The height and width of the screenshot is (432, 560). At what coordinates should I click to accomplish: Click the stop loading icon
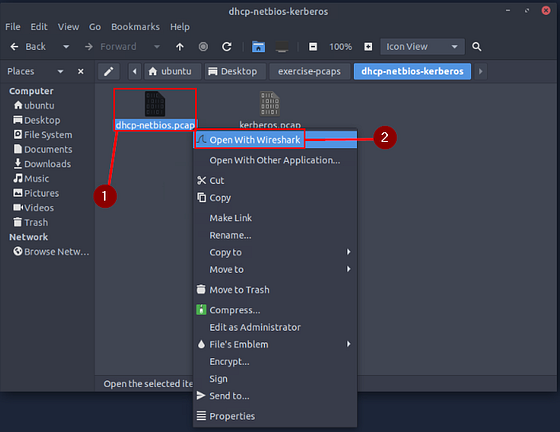tap(203, 47)
